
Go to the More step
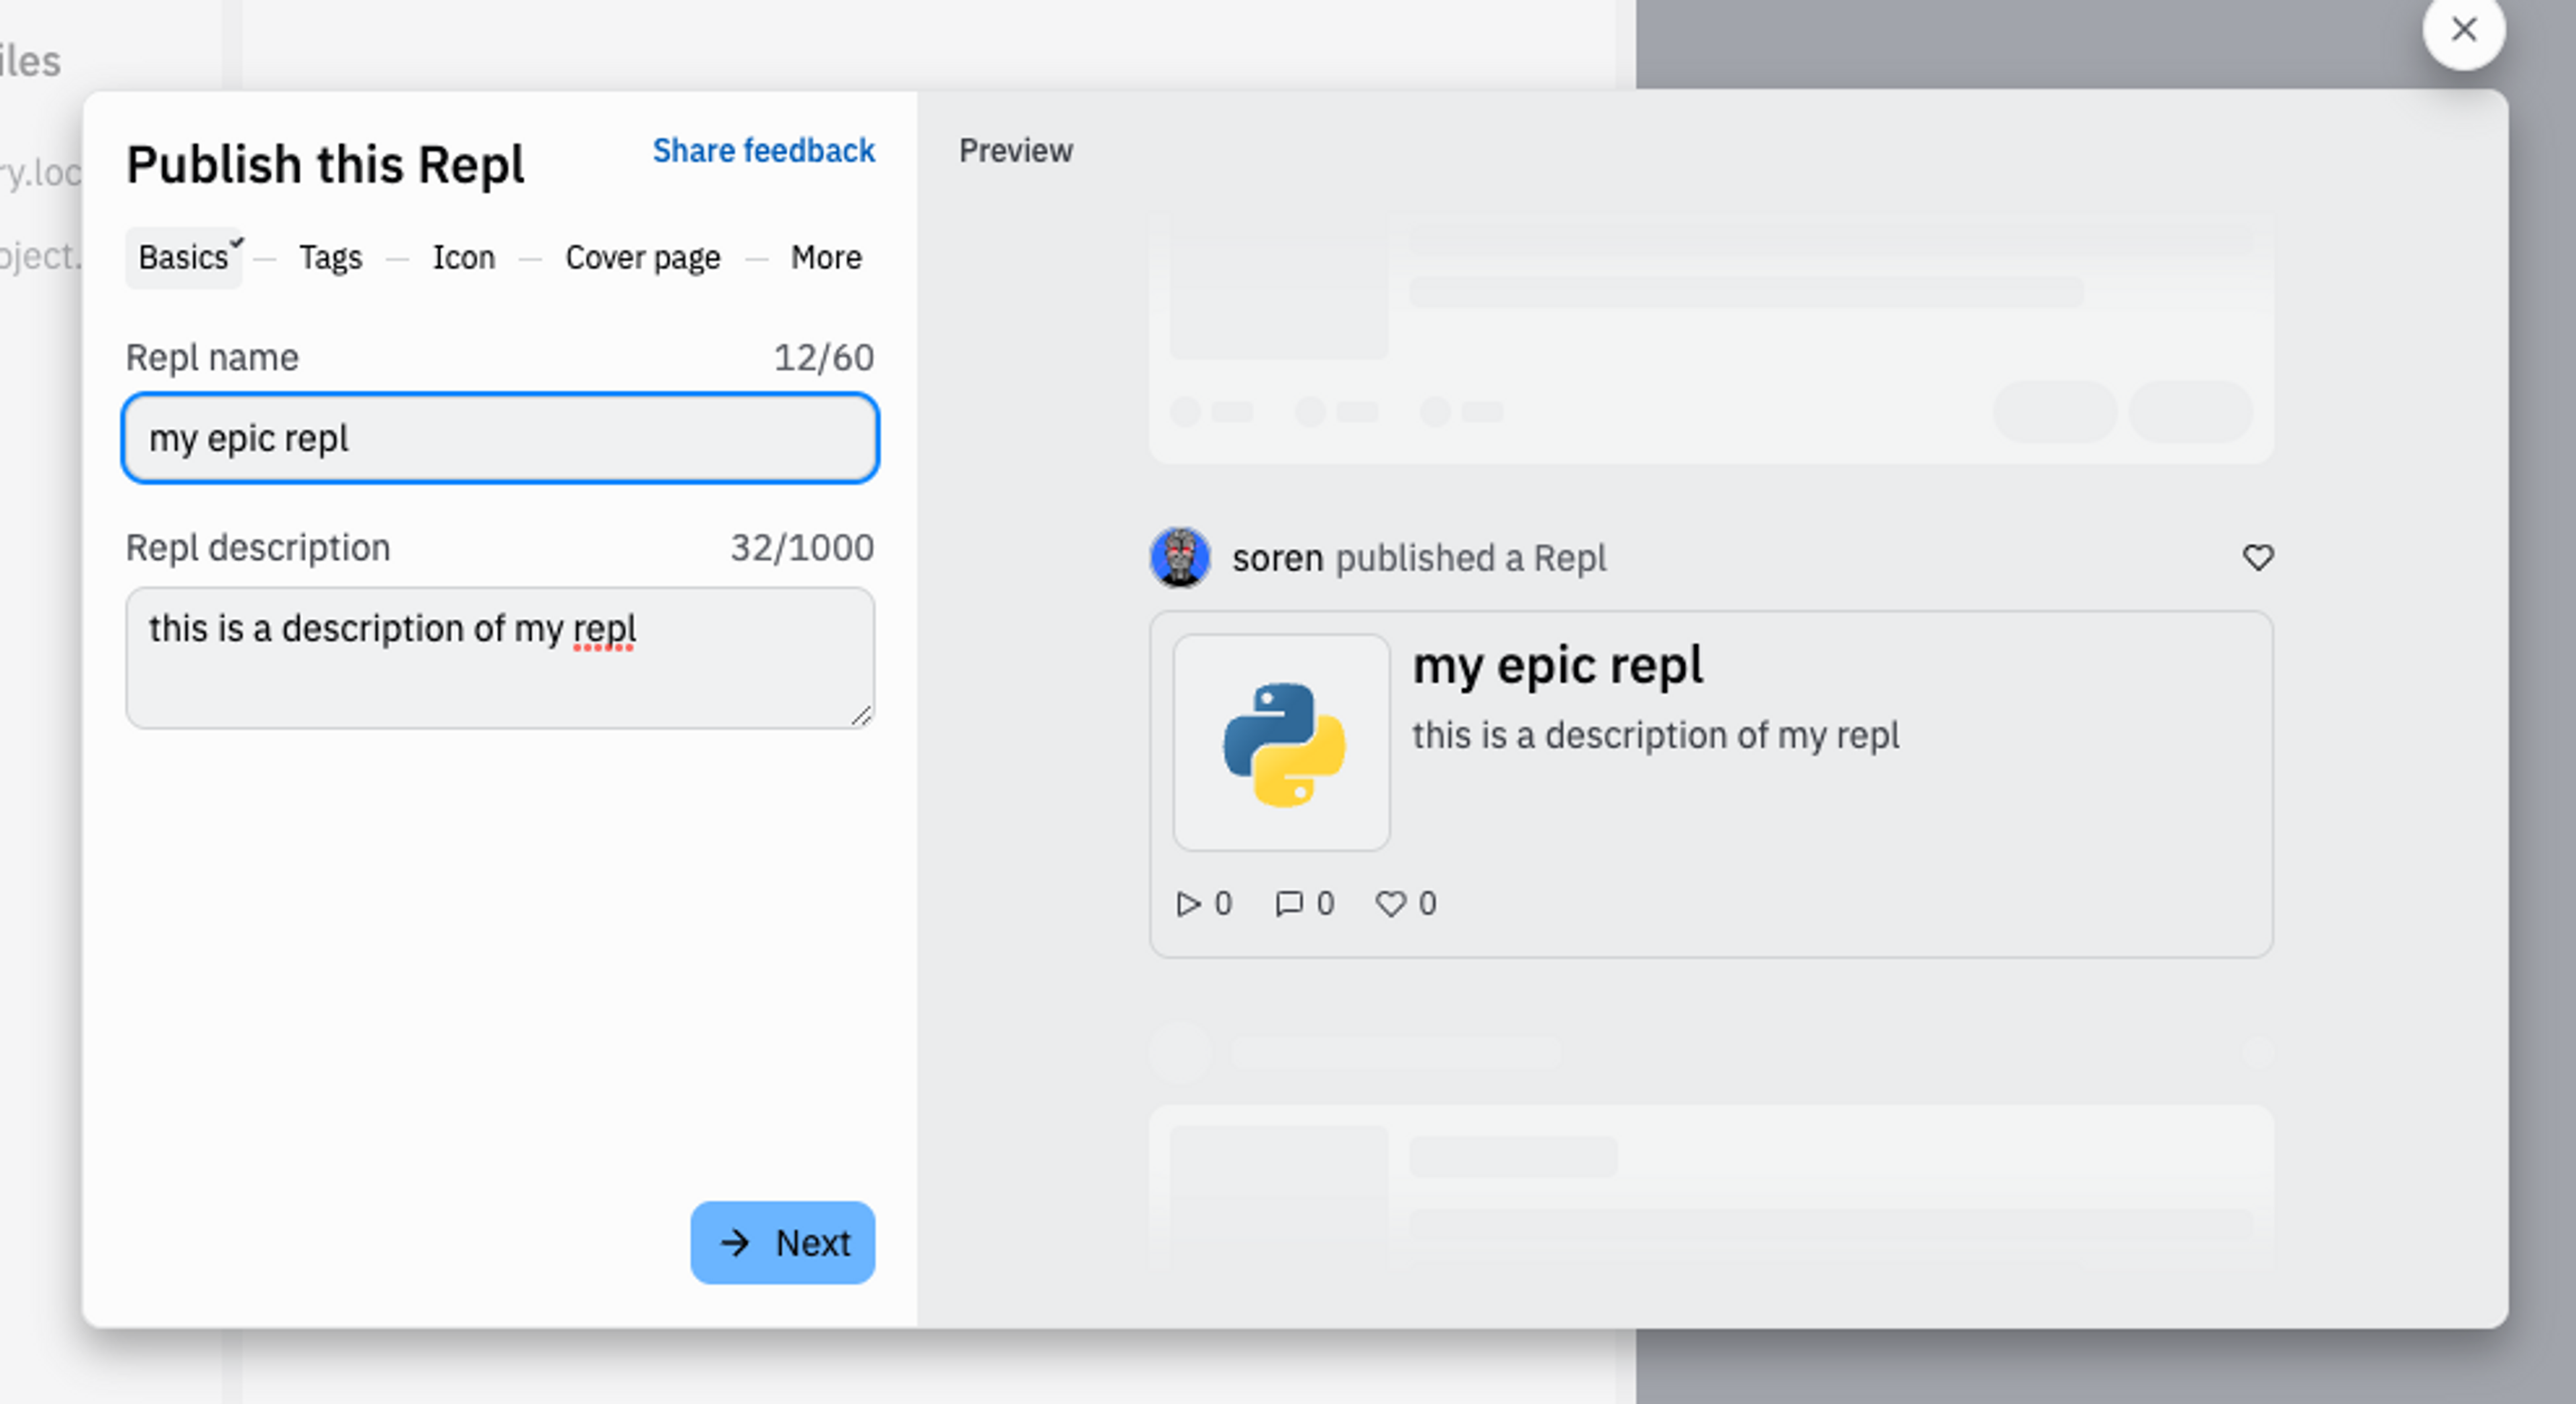[x=825, y=258]
